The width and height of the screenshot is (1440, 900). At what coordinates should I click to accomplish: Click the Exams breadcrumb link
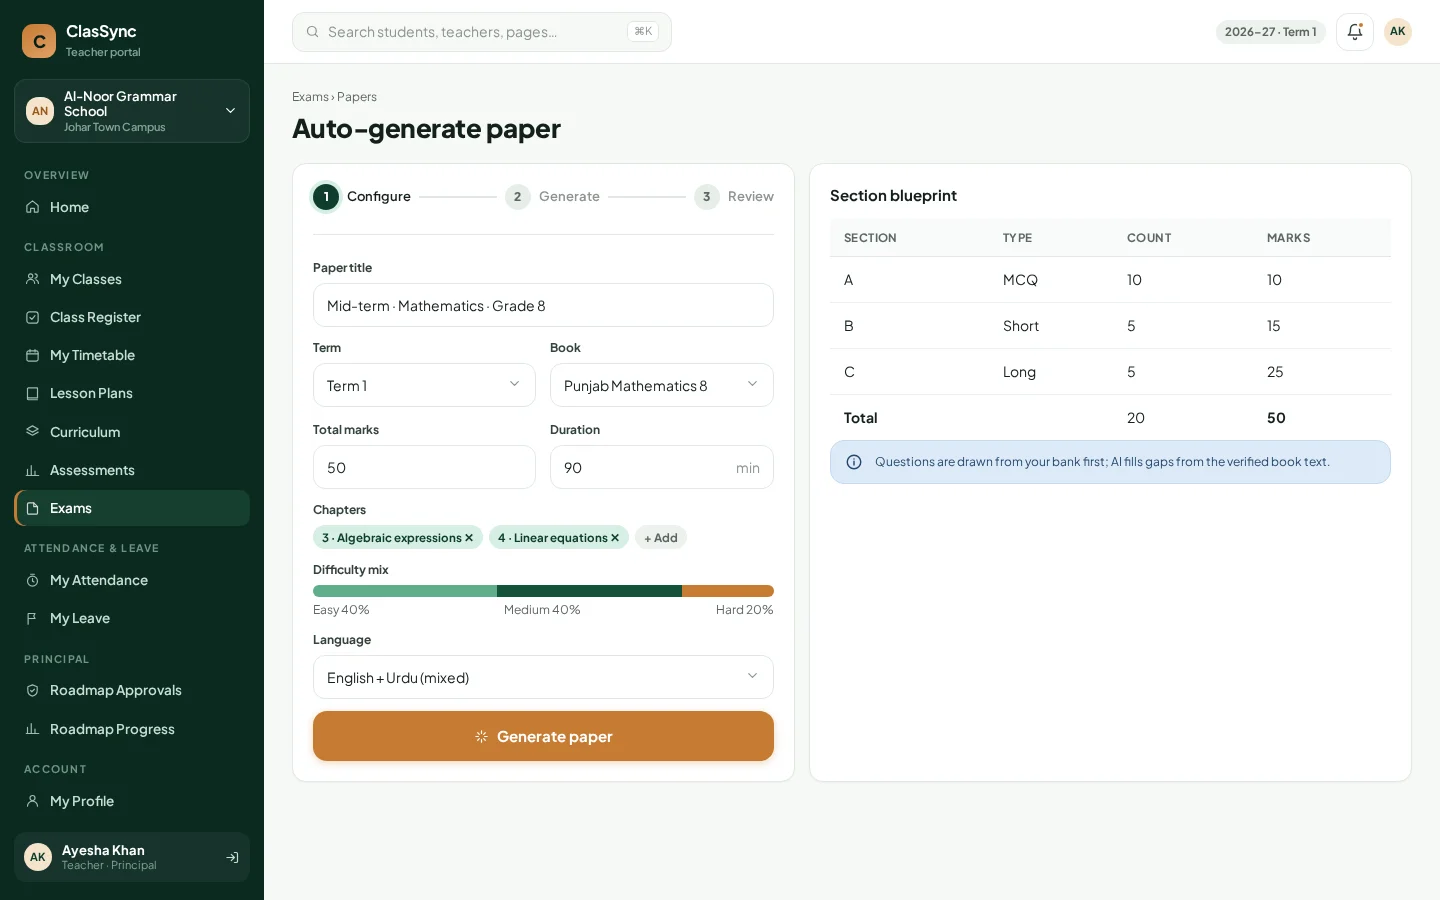pos(310,97)
